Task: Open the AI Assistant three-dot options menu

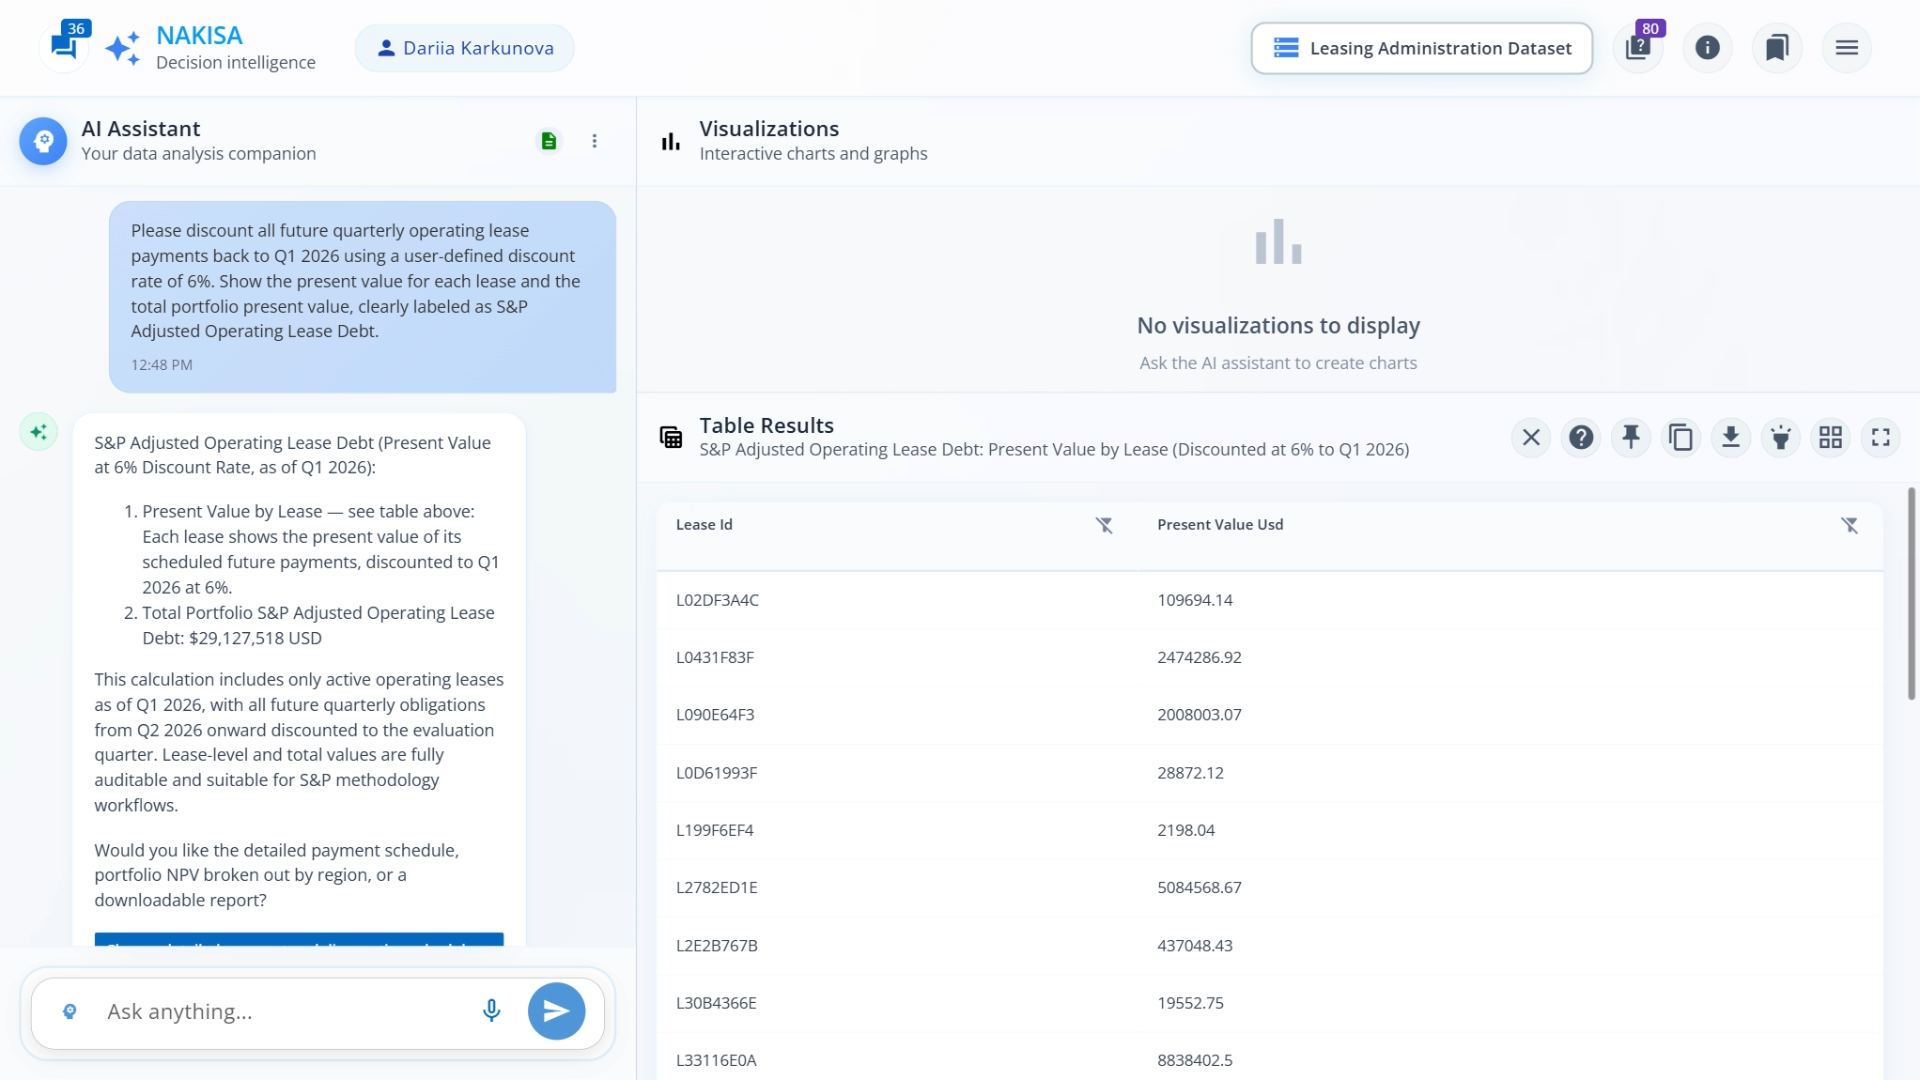Action: click(594, 141)
